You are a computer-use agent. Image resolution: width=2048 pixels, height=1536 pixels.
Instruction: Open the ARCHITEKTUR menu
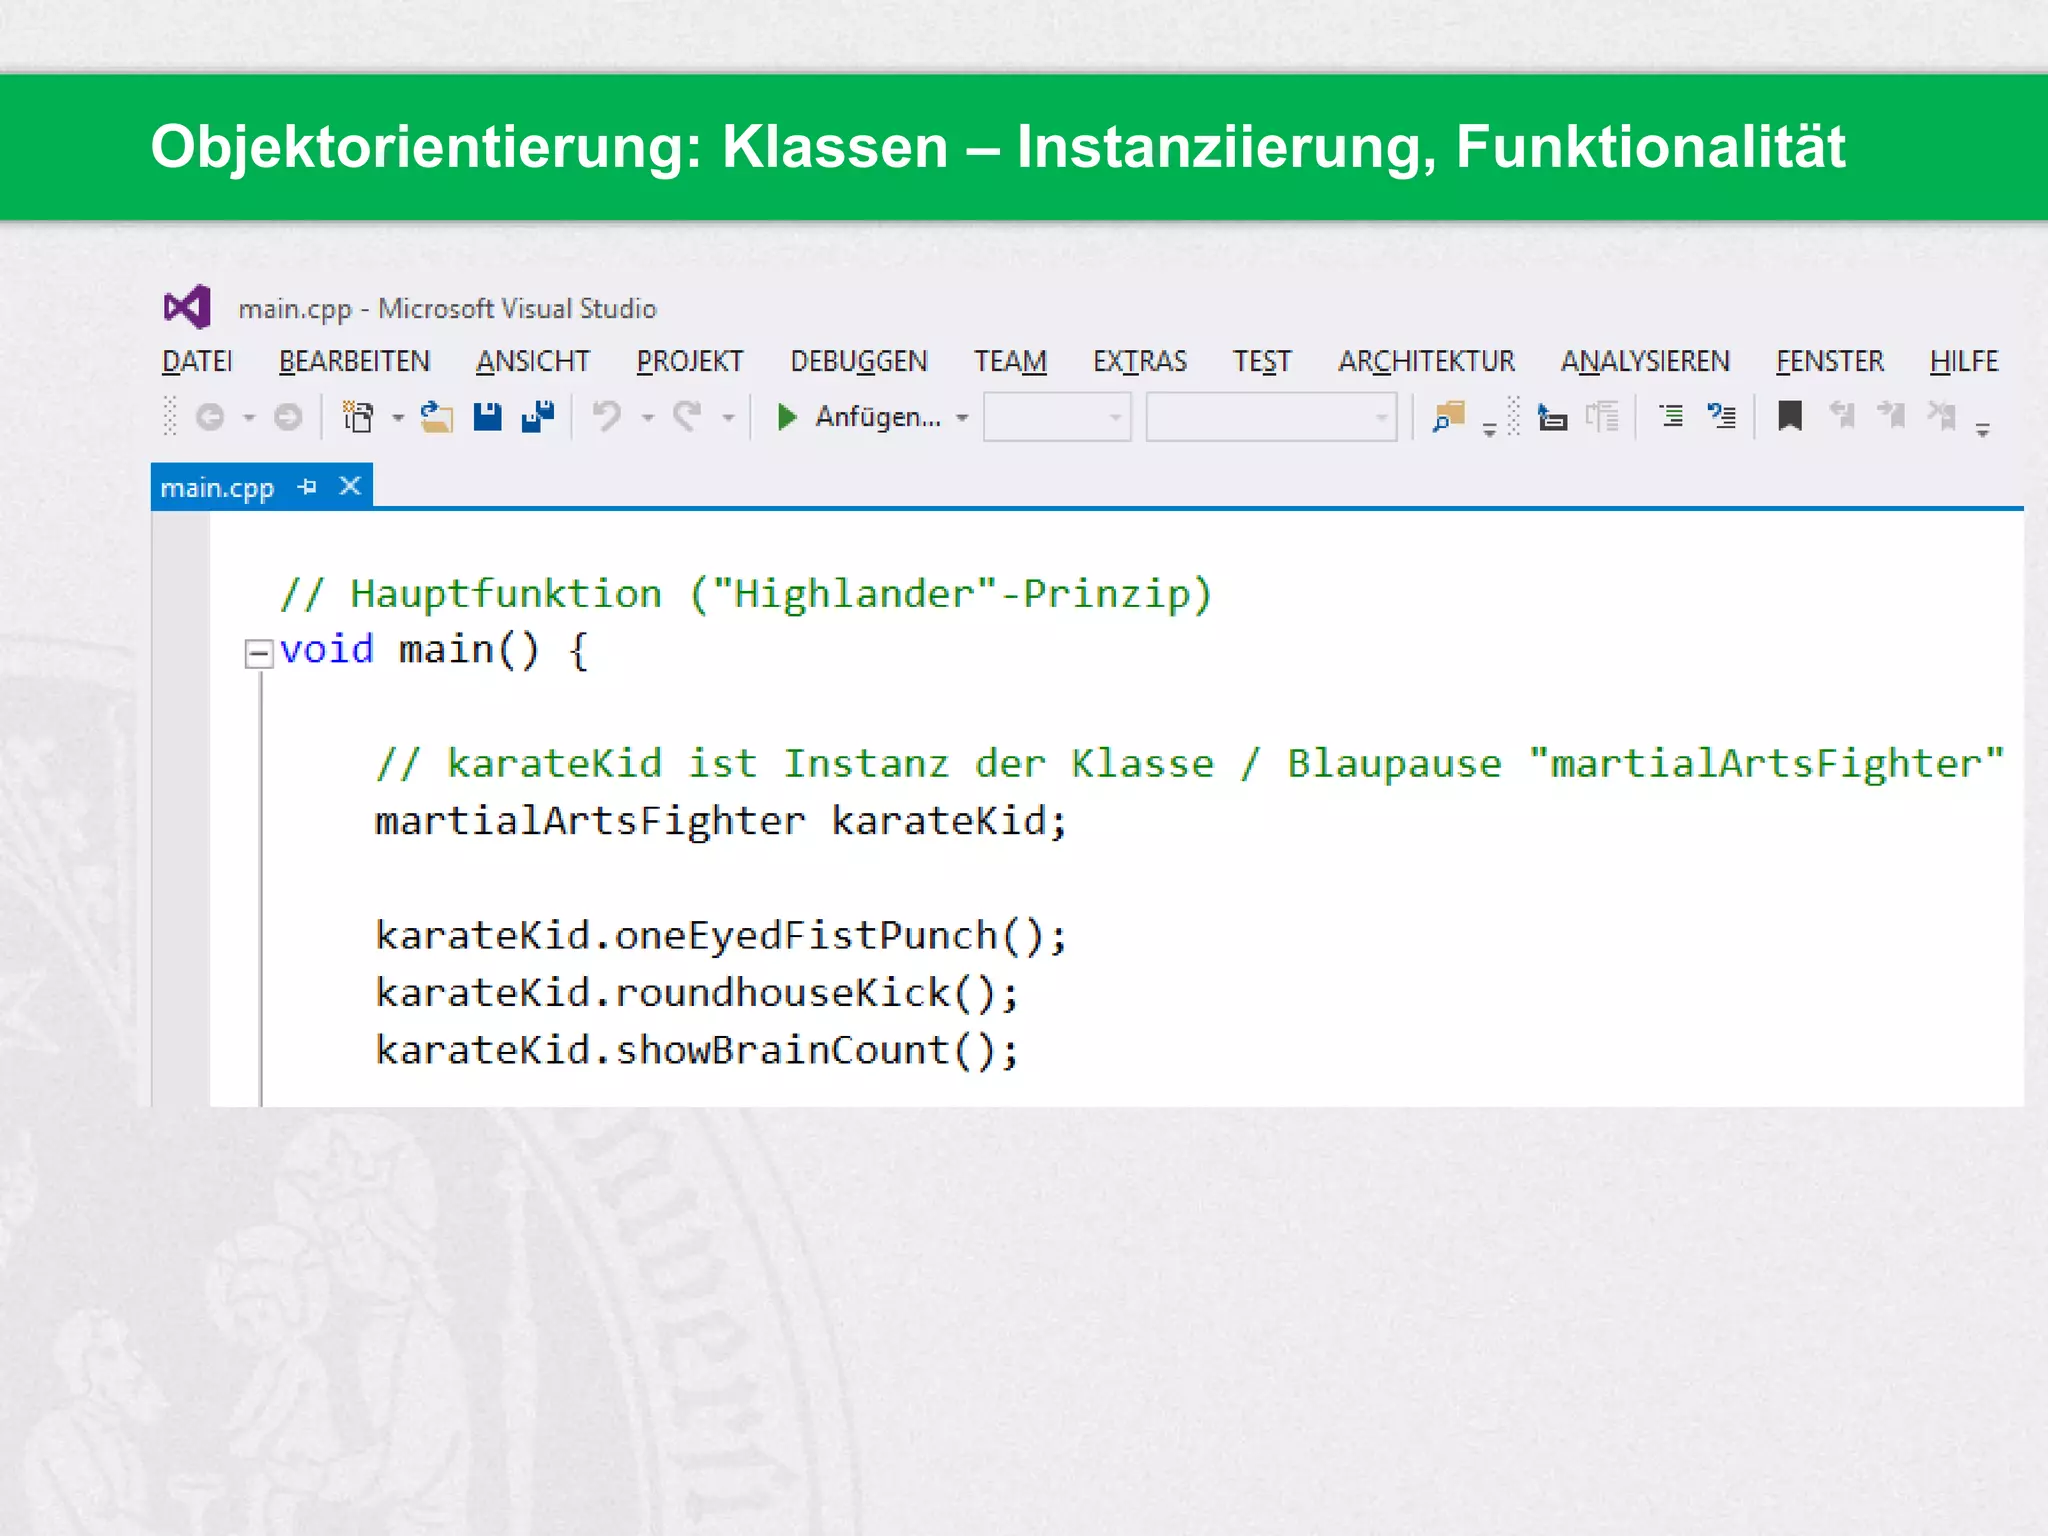1427,361
